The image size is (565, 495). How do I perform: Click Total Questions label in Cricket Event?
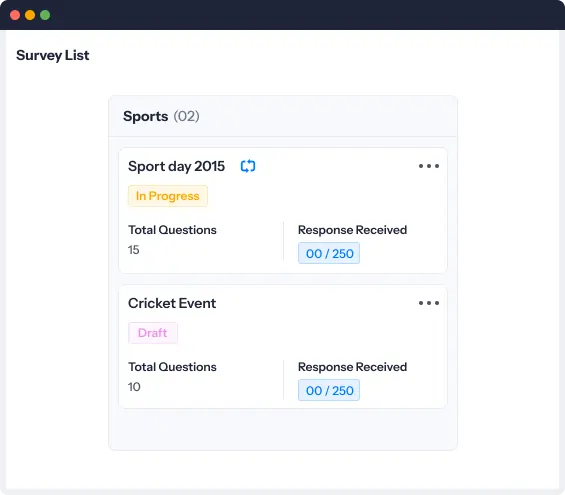172,367
